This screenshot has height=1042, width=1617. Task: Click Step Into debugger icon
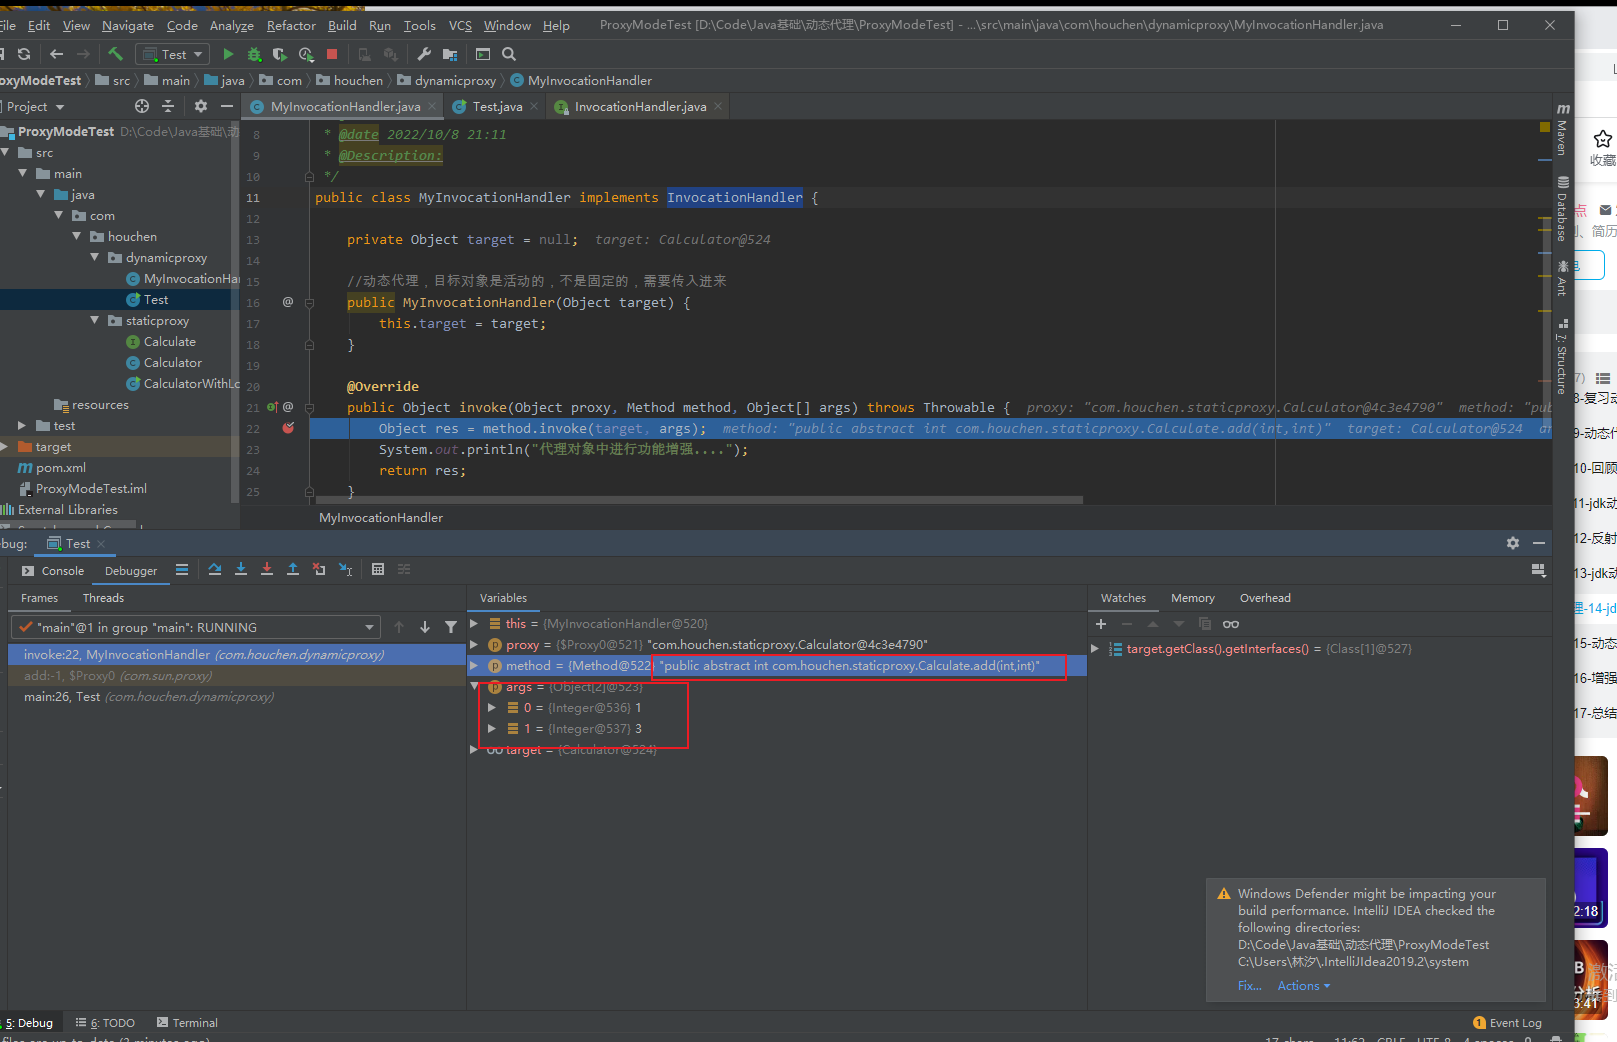241,569
